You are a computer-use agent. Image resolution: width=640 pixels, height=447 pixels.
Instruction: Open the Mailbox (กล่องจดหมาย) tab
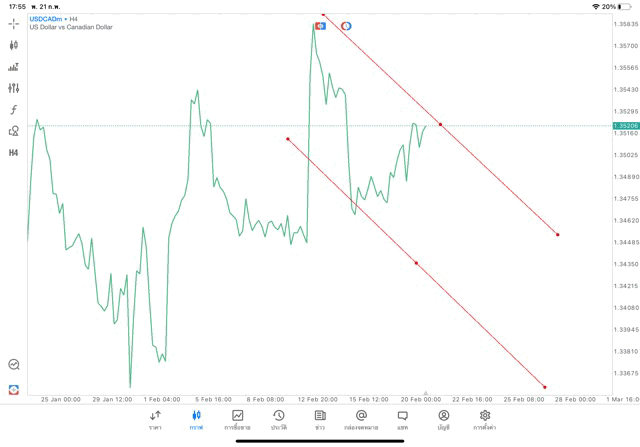pos(360,419)
